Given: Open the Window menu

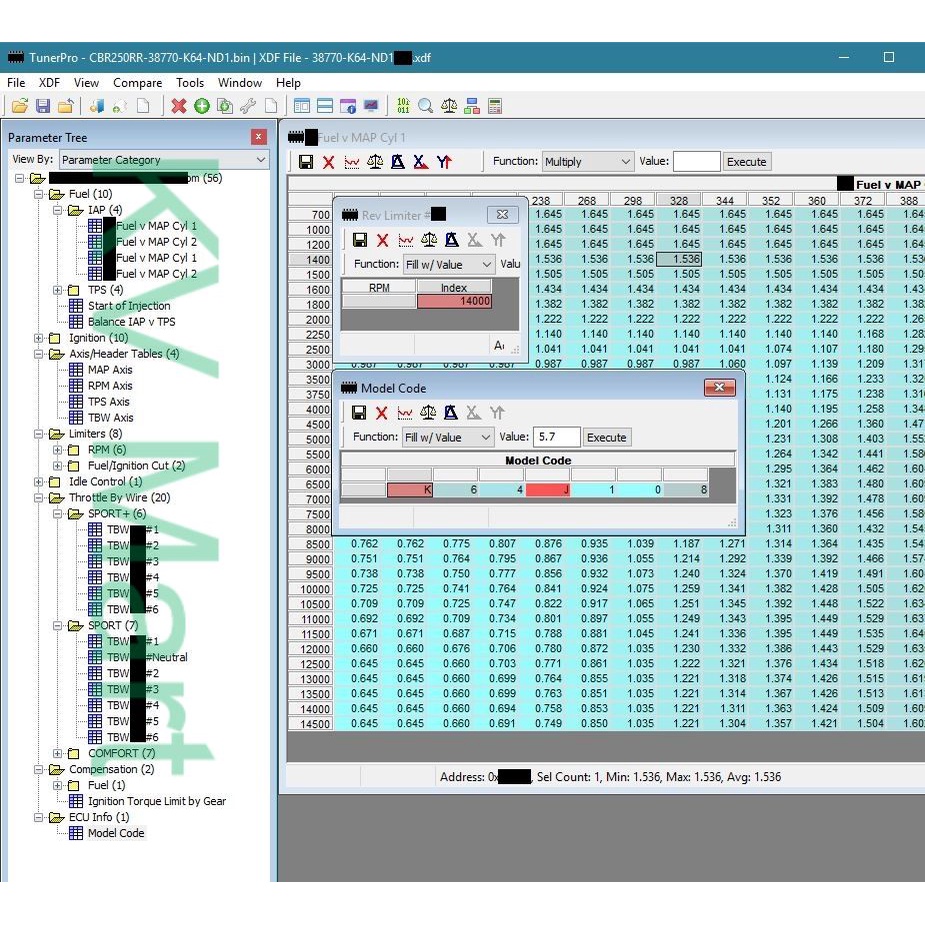Looking at the screenshot, I should 240,83.
